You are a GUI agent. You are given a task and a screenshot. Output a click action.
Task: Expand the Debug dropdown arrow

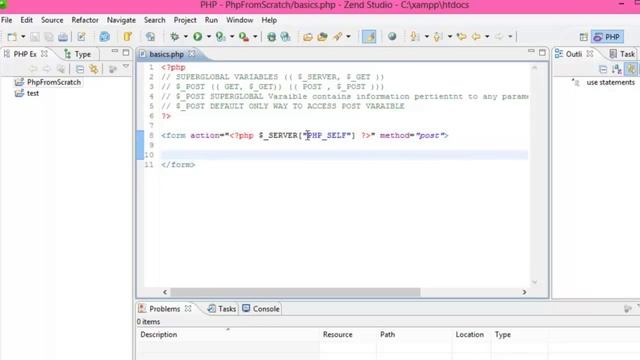point(186,37)
